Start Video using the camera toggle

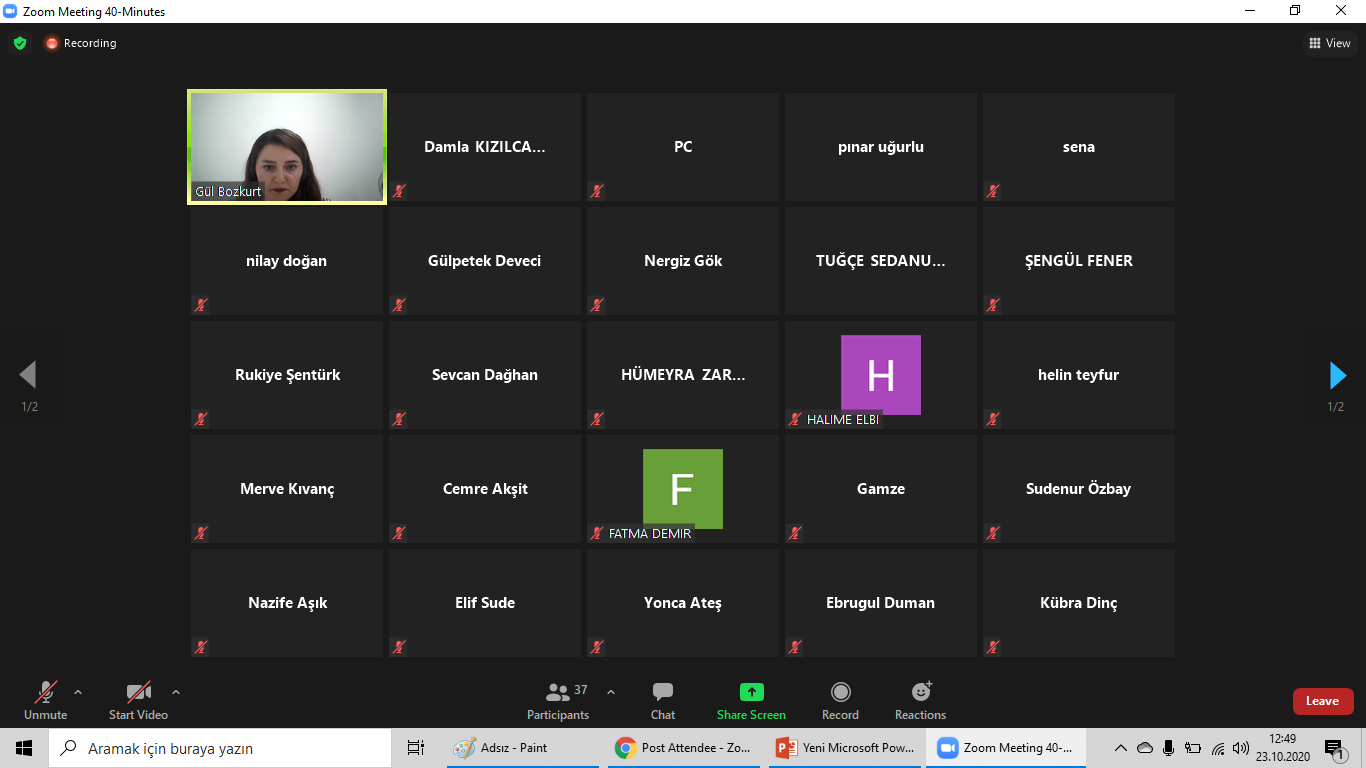point(138,692)
